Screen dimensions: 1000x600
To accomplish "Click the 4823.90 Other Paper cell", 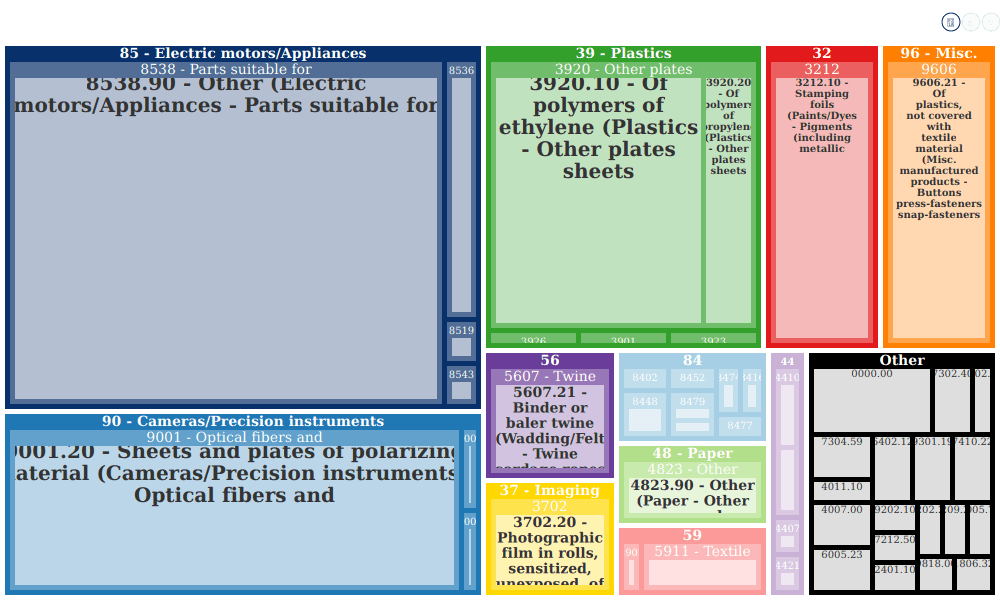I will tap(693, 495).
